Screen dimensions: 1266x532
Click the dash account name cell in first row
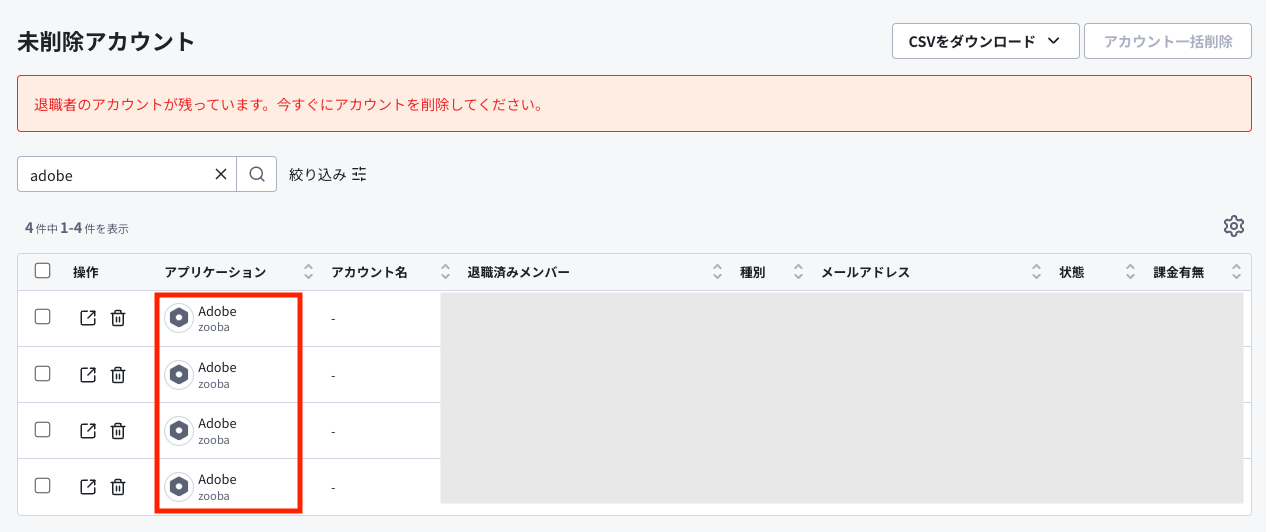[x=333, y=319]
